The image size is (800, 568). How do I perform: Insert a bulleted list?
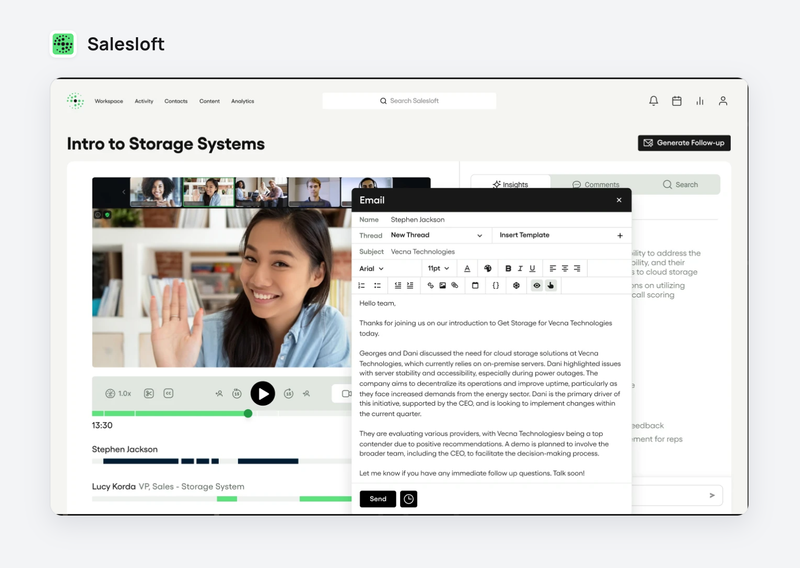coord(377,285)
